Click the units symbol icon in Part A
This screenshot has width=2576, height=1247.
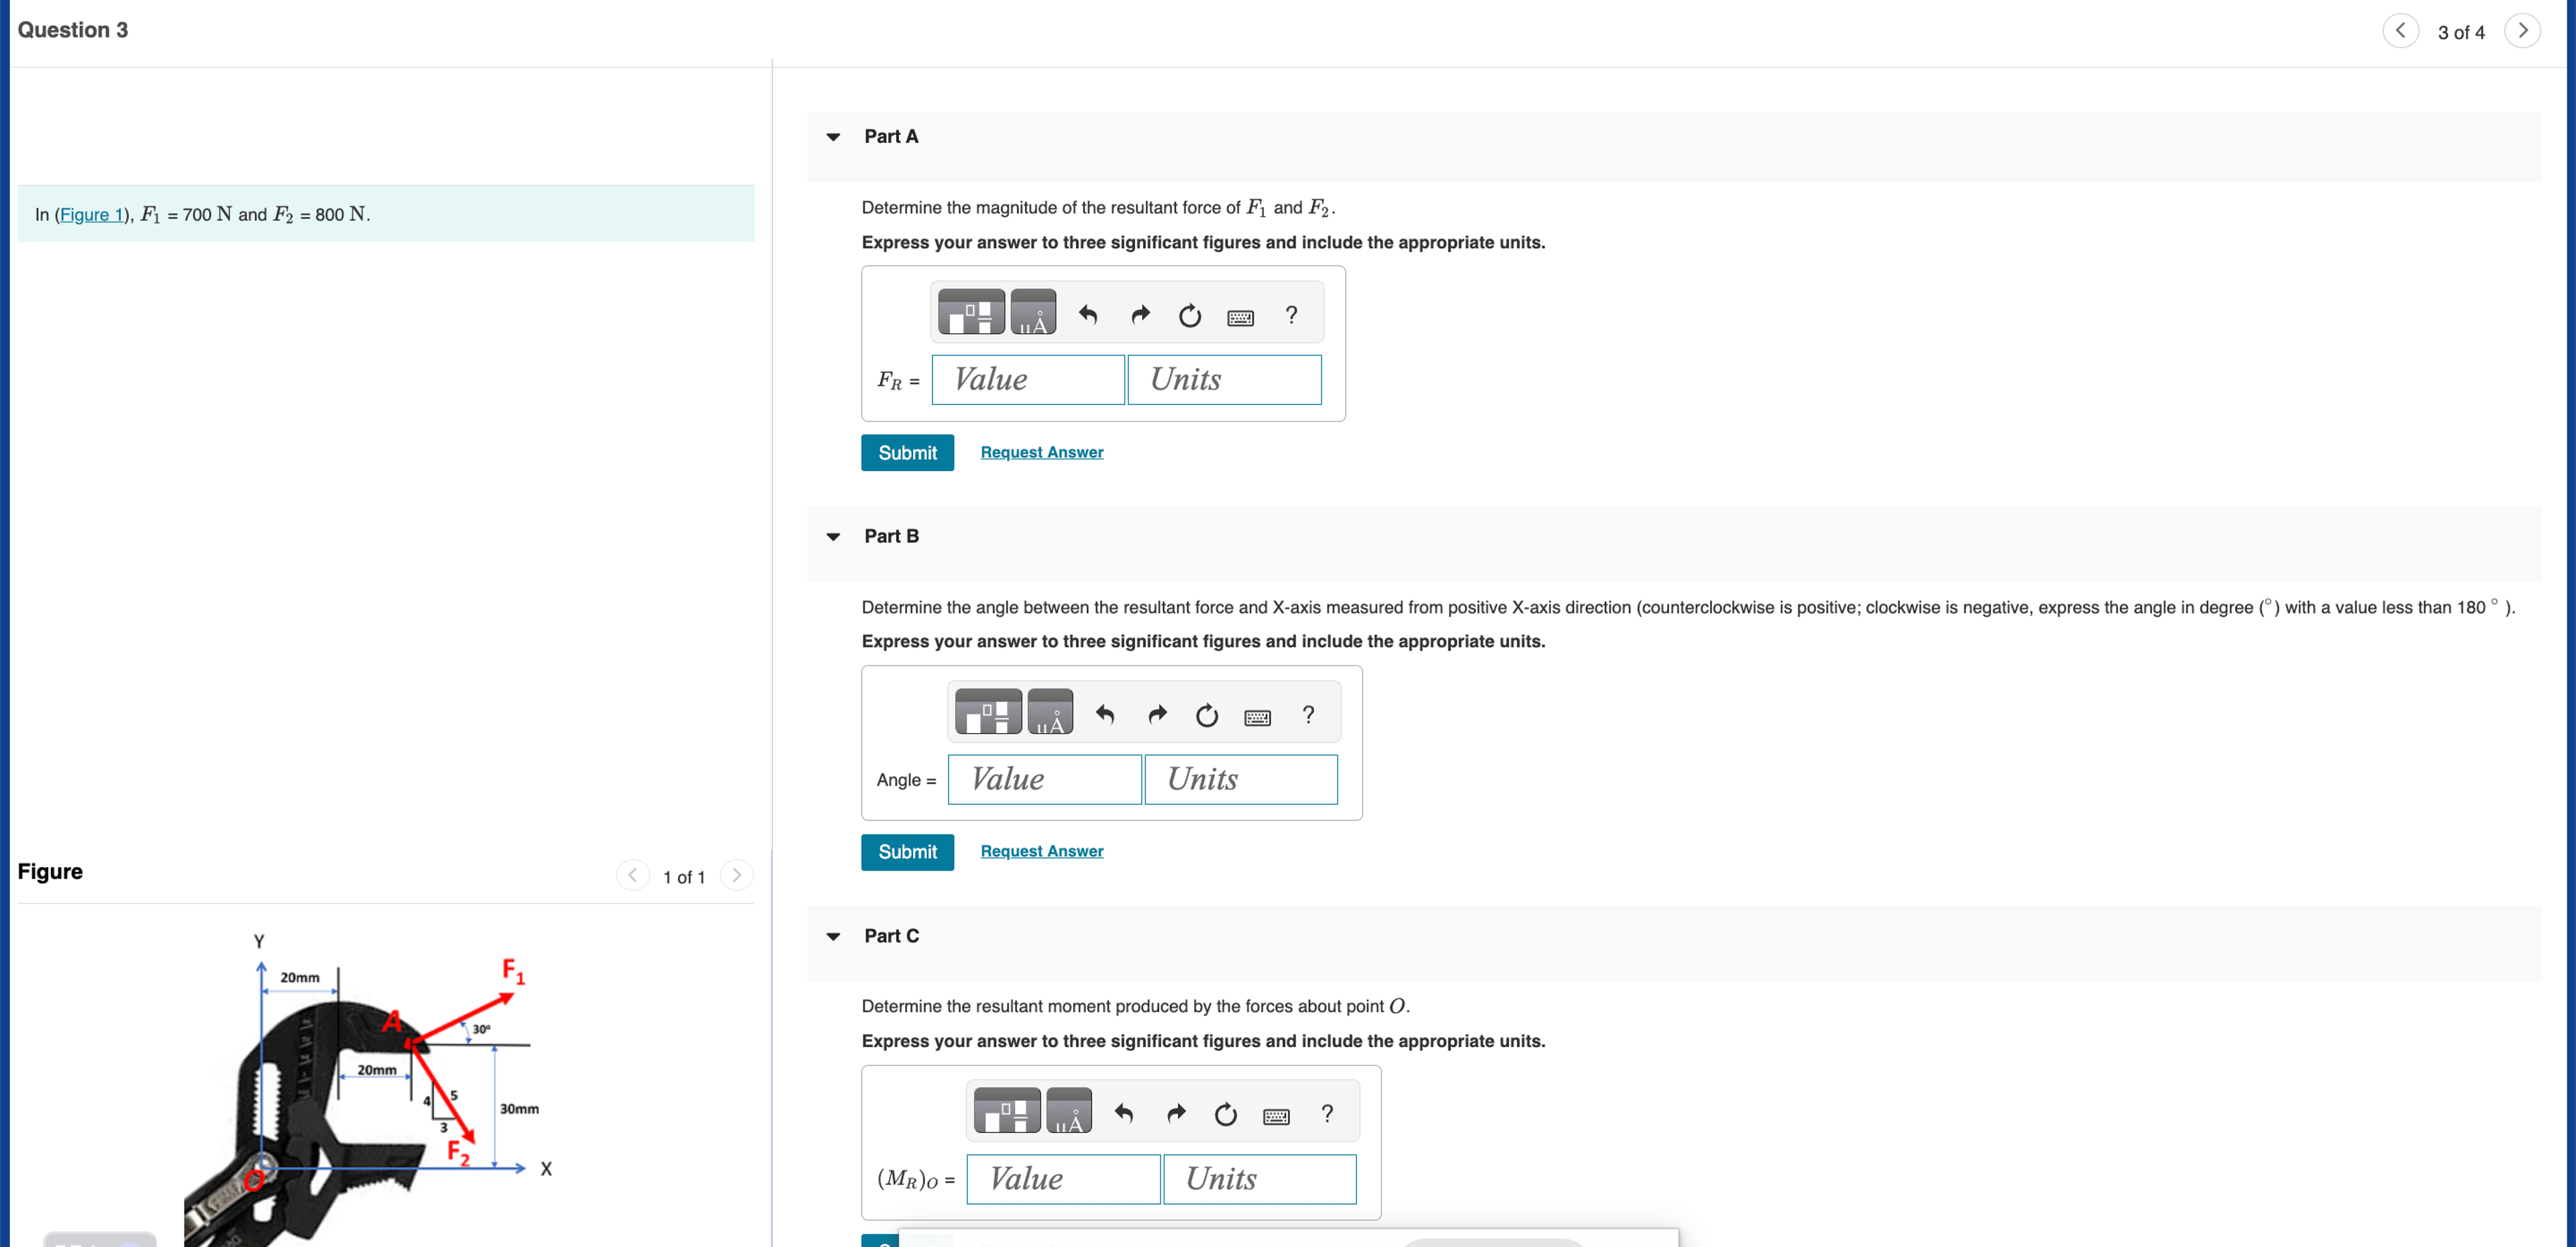[x=1033, y=314]
